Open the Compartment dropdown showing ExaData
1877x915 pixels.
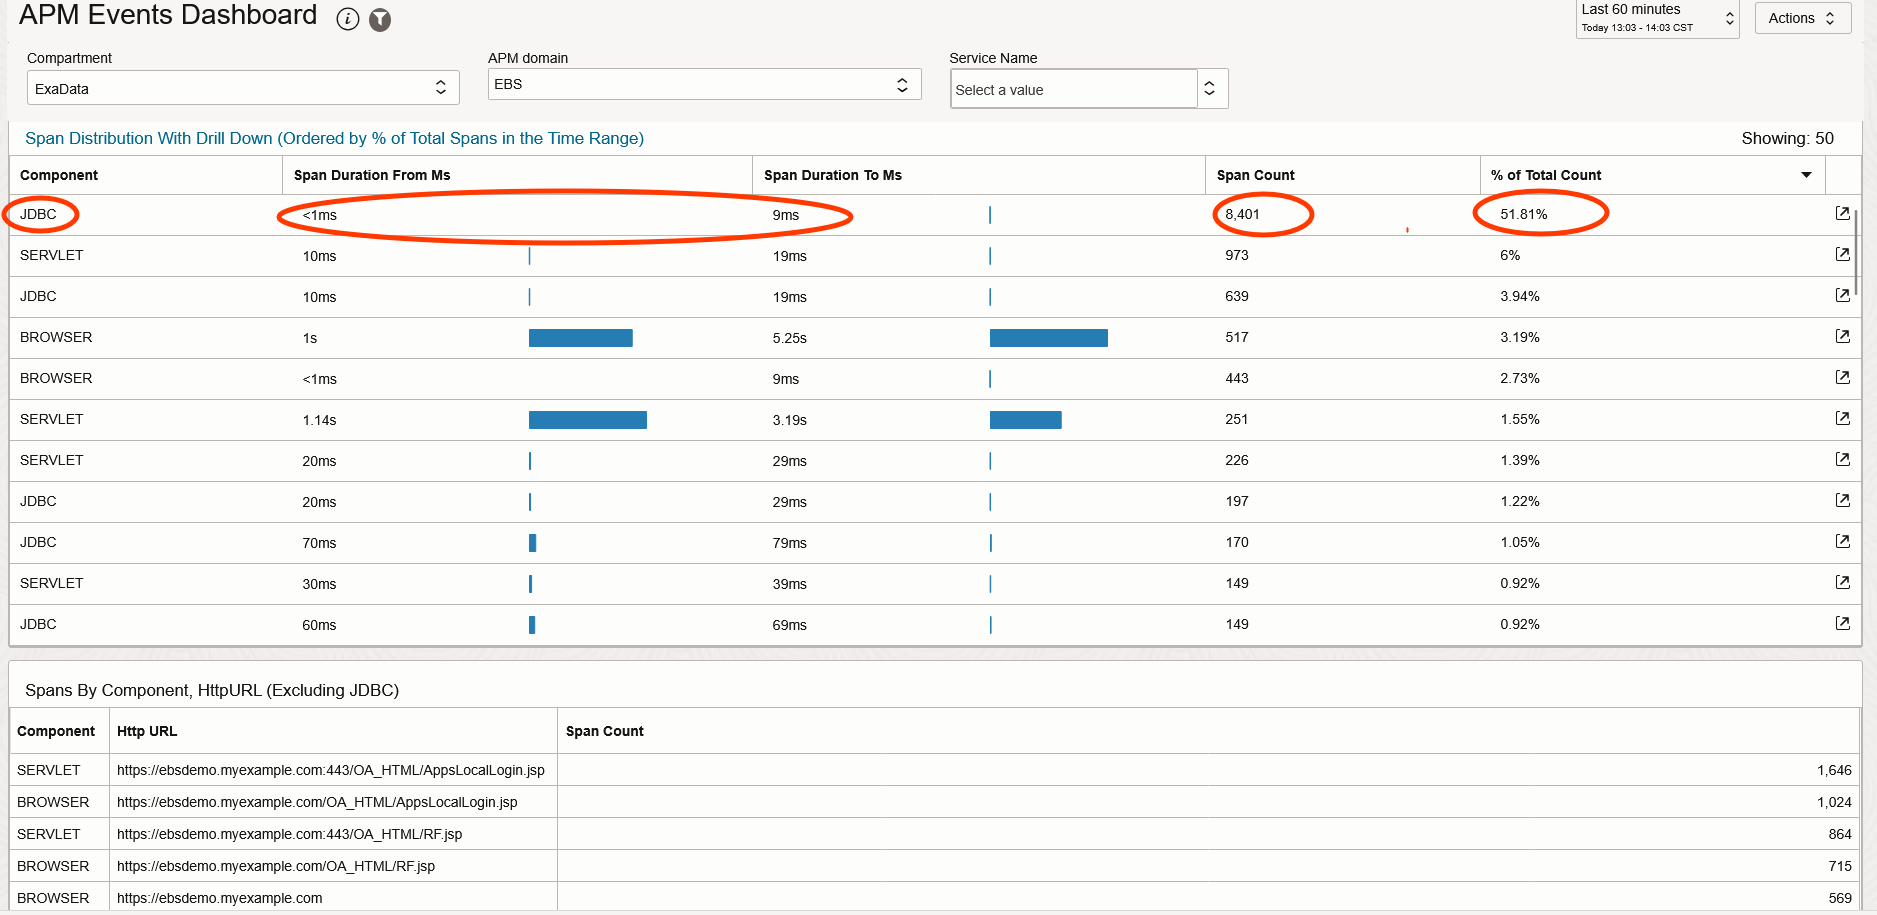441,87
